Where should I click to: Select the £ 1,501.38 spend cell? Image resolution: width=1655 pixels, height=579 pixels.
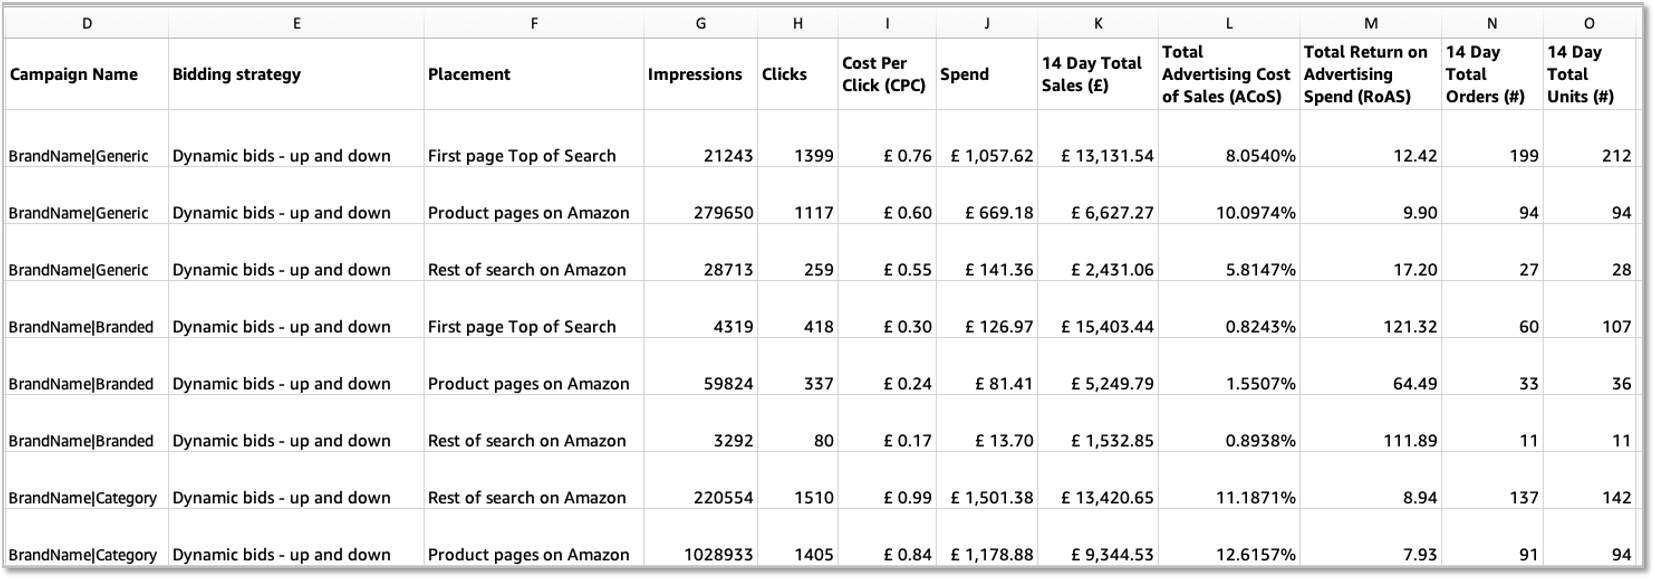coord(991,498)
